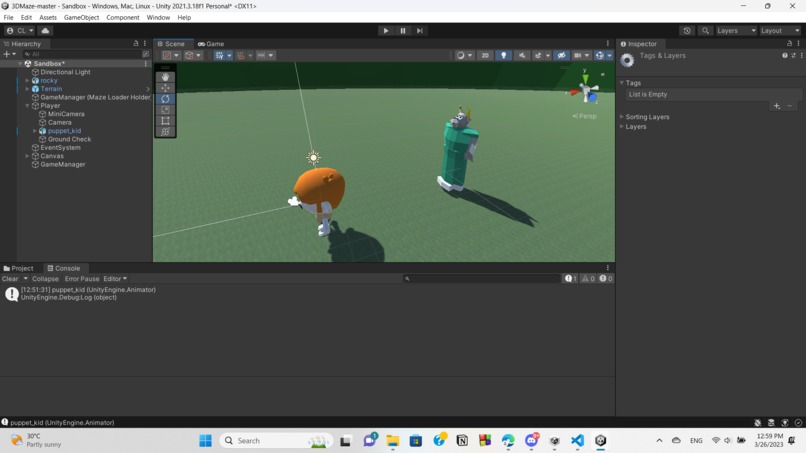806x453 pixels.
Task: Open snap increment settings icon
Action: click(265, 55)
